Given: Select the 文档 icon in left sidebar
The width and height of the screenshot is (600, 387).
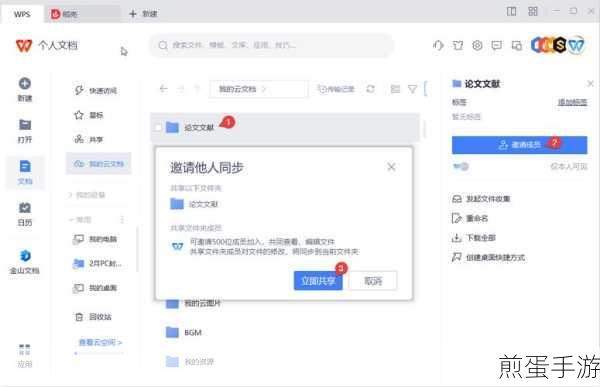Looking at the screenshot, I should pyautogui.click(x=25, y=167).
